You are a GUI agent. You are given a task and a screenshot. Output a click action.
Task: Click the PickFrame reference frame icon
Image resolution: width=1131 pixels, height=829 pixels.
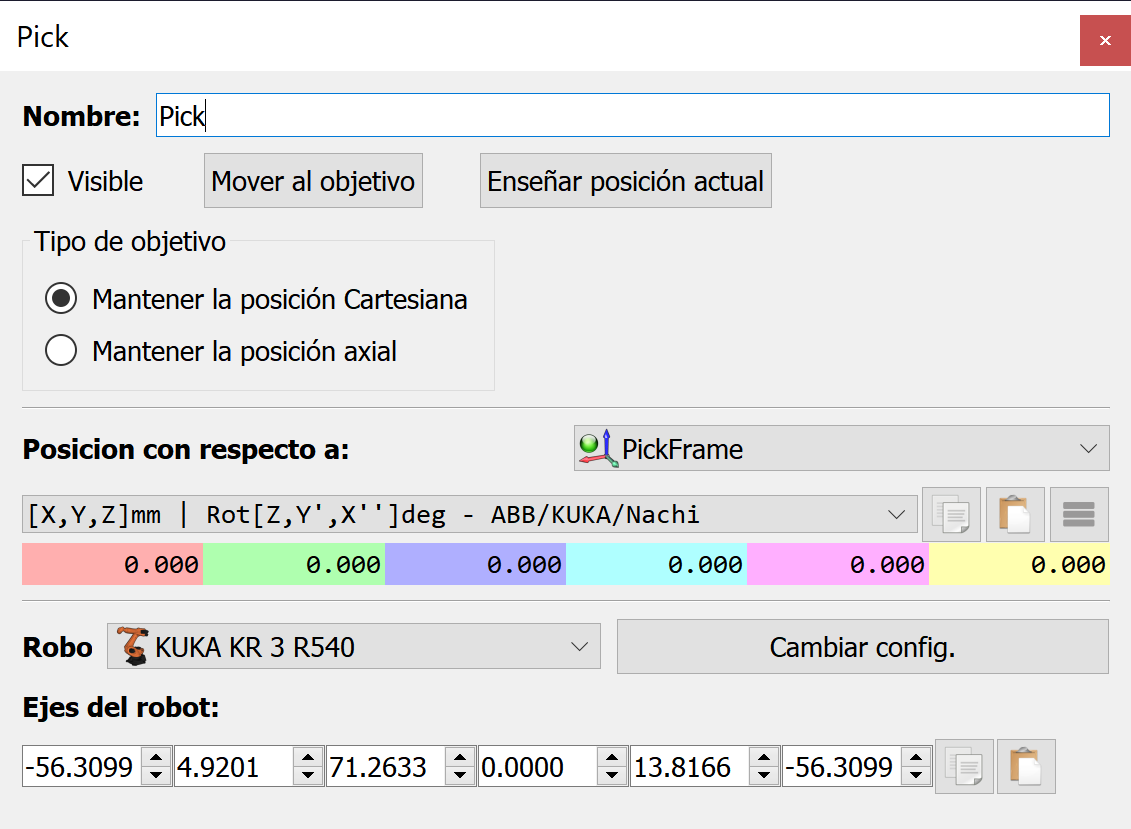(x=598, y=449)
